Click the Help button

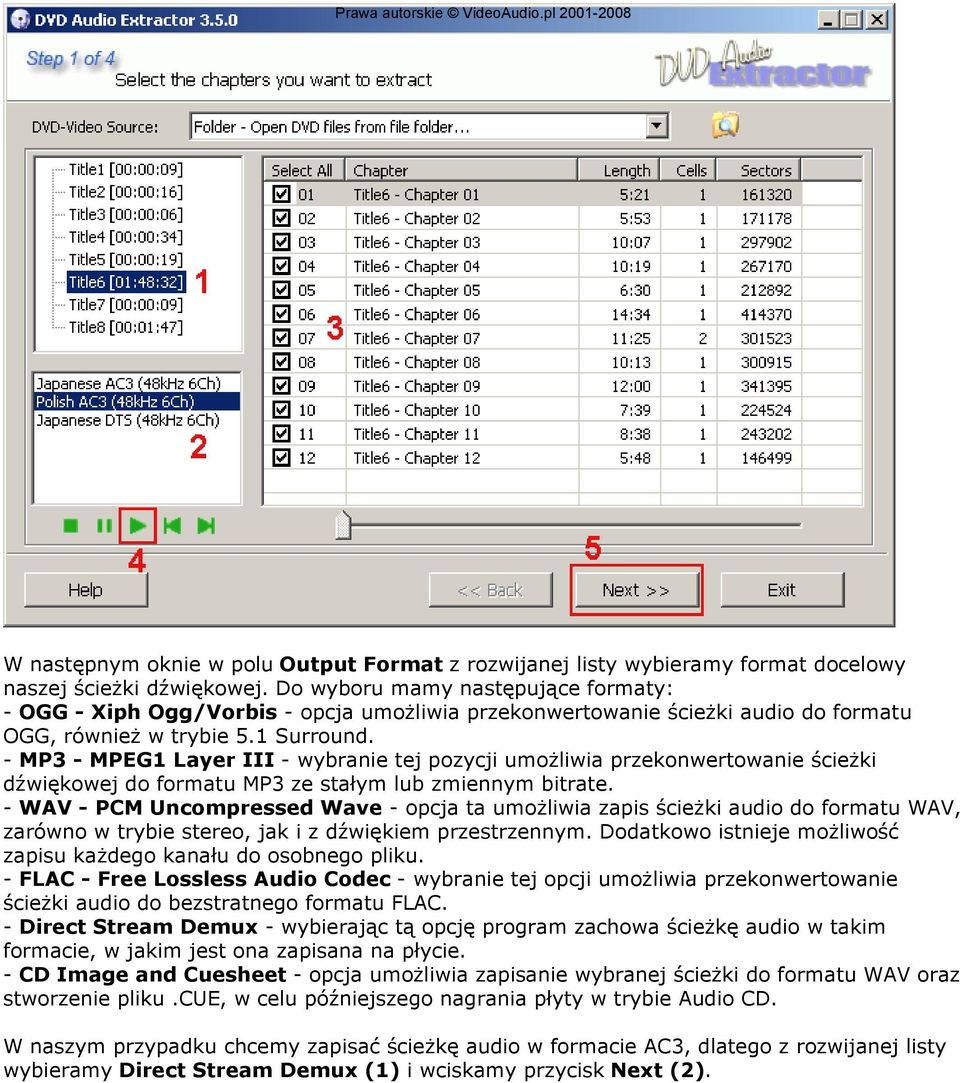[x=86, y=591]
